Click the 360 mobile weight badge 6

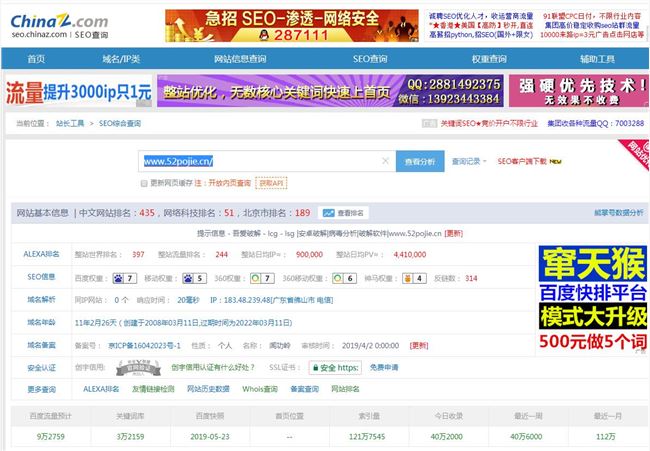tap(344, 278)
